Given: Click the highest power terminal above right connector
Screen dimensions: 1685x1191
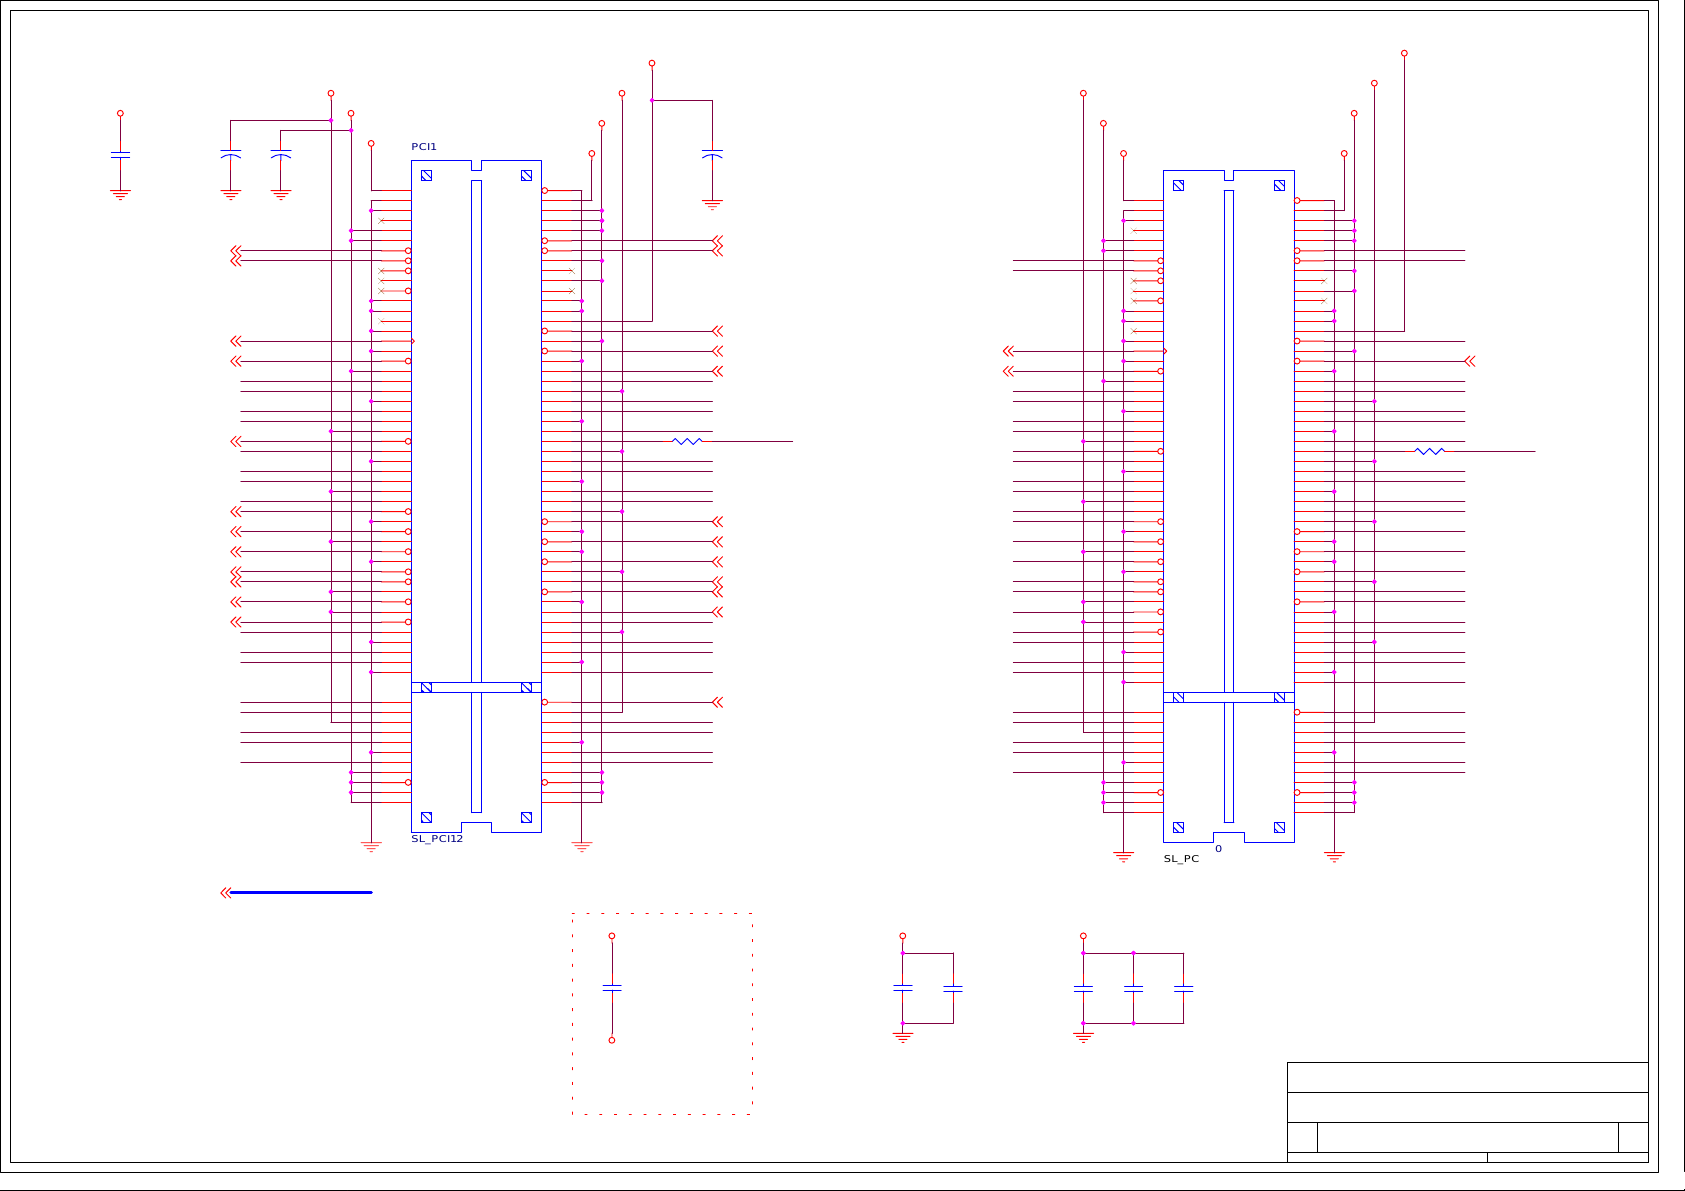Looking at the screenshot, I should 1404,53.
